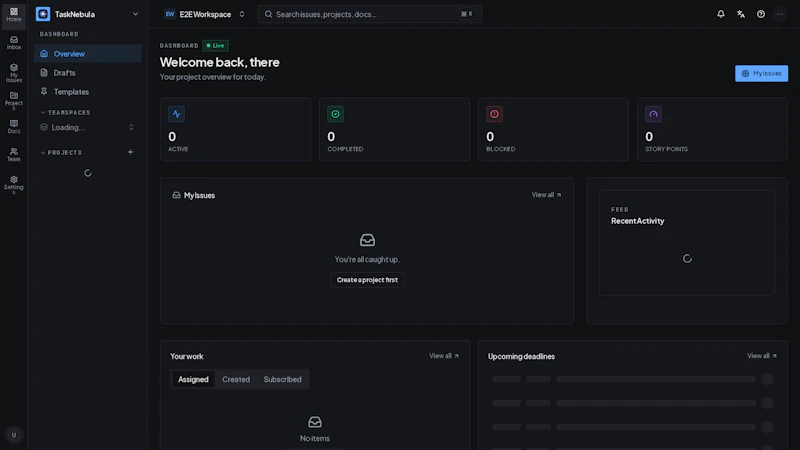Screen dimensions: 800x450
Task: Open Inbox in the left rail
Action: 14,42
